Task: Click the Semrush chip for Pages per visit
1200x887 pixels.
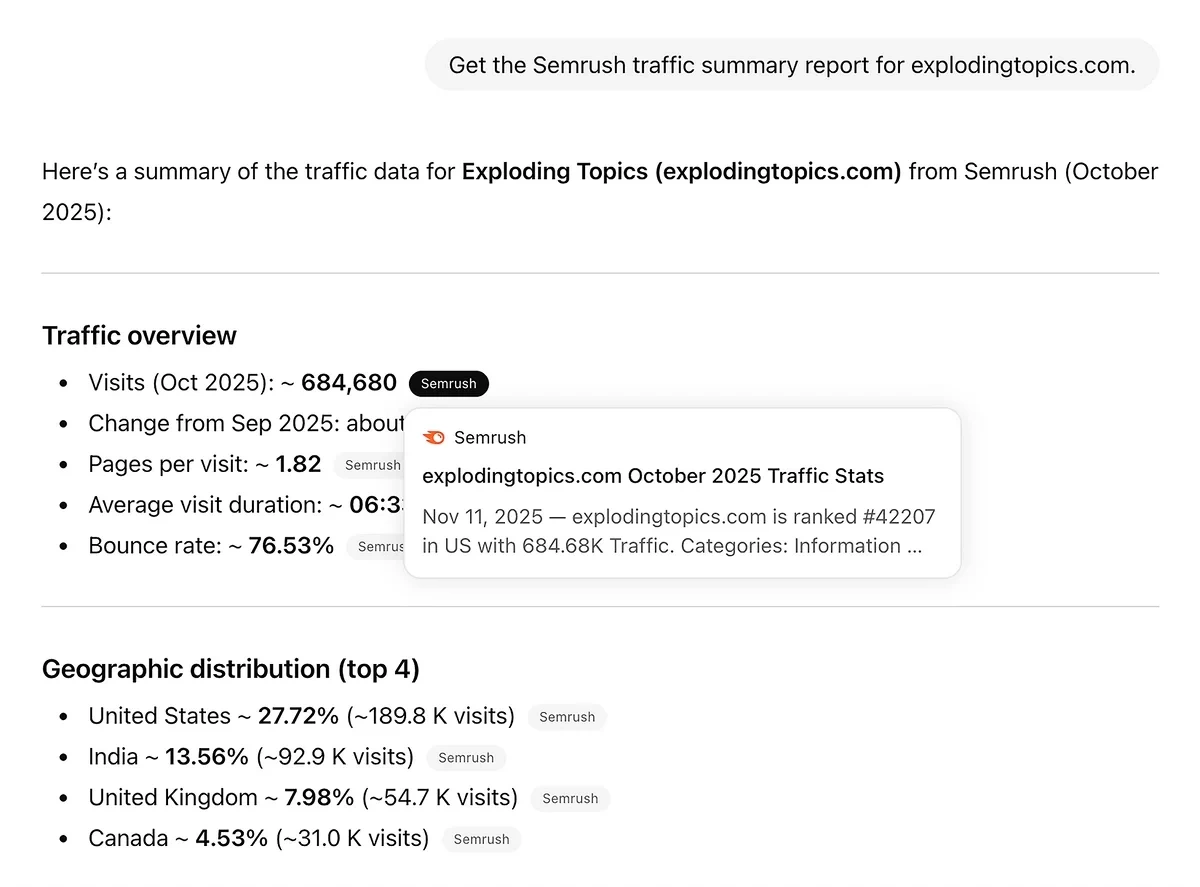Action: [372, 465]
